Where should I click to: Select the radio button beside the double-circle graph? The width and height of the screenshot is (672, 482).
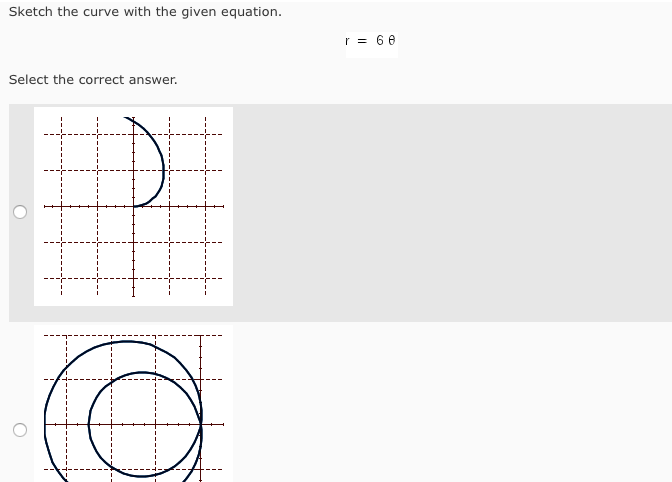click(20, 430)
